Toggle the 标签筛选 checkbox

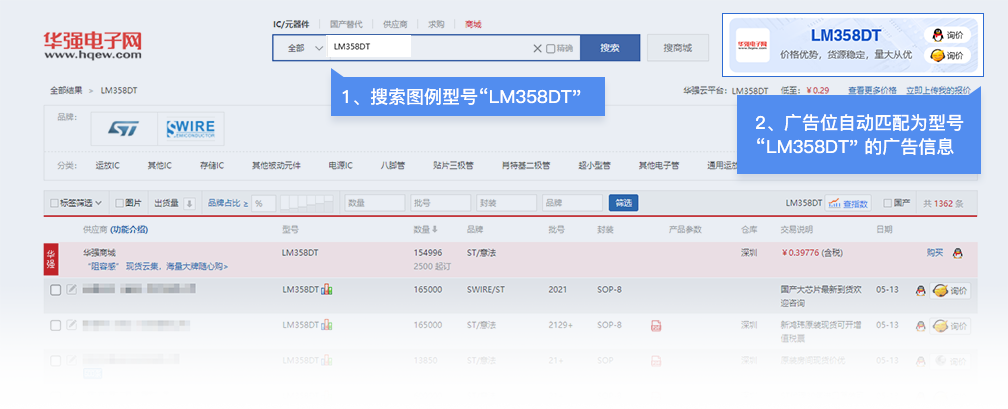pos(55,203)
